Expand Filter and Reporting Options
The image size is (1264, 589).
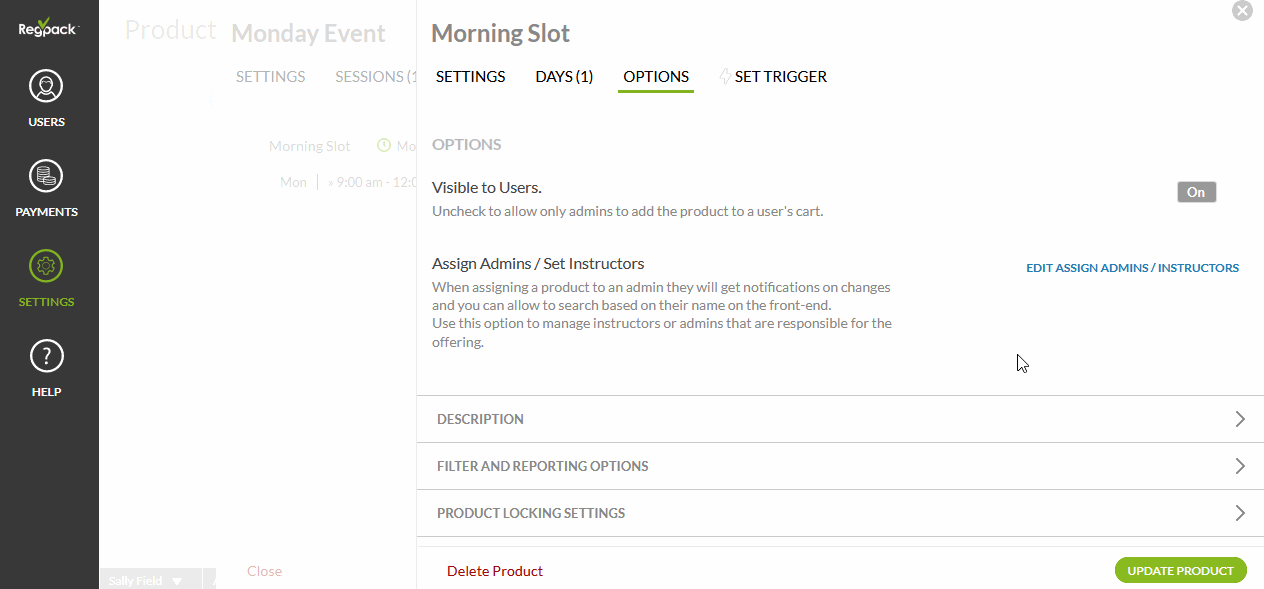point(1240,466)
